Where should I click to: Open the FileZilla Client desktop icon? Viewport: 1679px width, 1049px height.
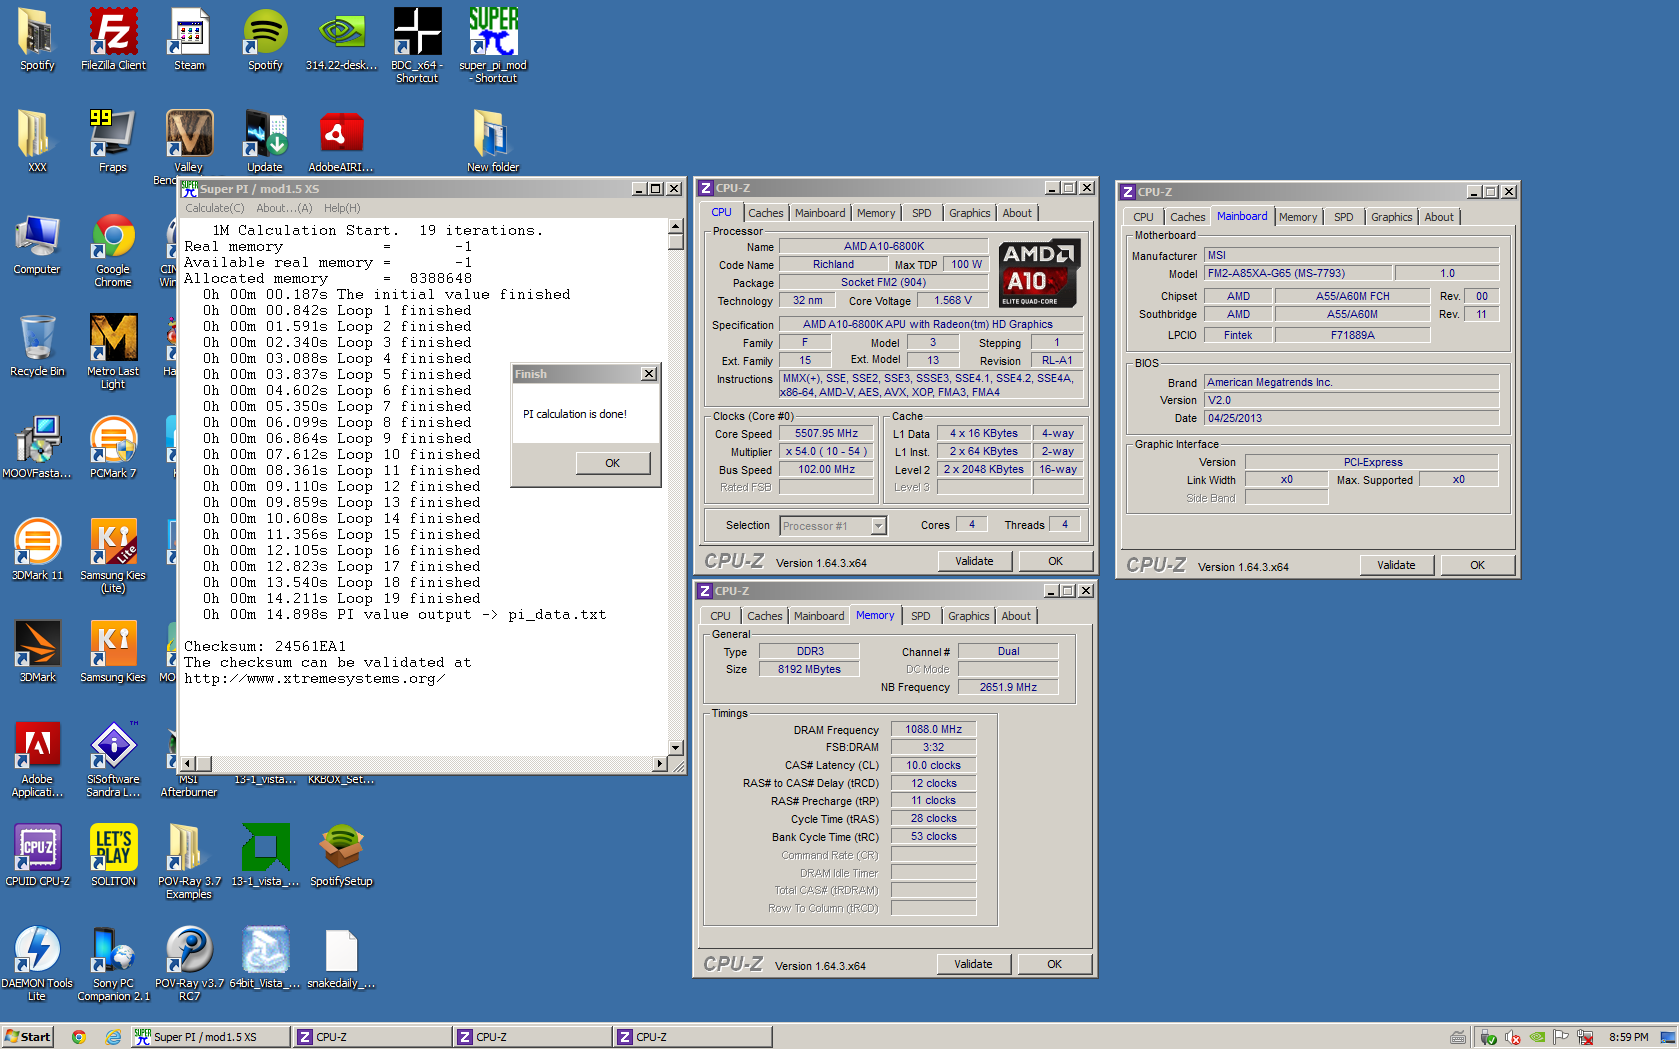point(113,40)
